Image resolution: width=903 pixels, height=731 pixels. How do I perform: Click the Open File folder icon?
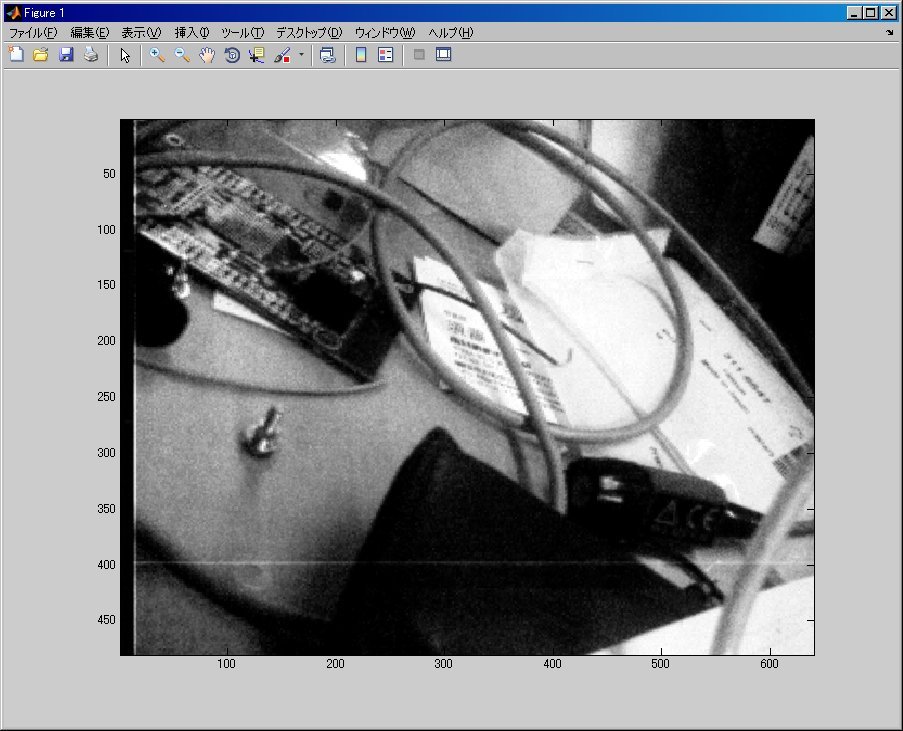pyautogui.click(x=41, y=55)
